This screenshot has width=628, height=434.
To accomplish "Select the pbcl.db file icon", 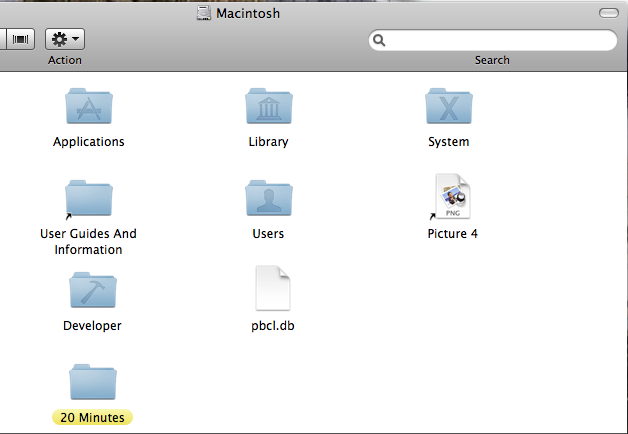I will tap(273, 288).
